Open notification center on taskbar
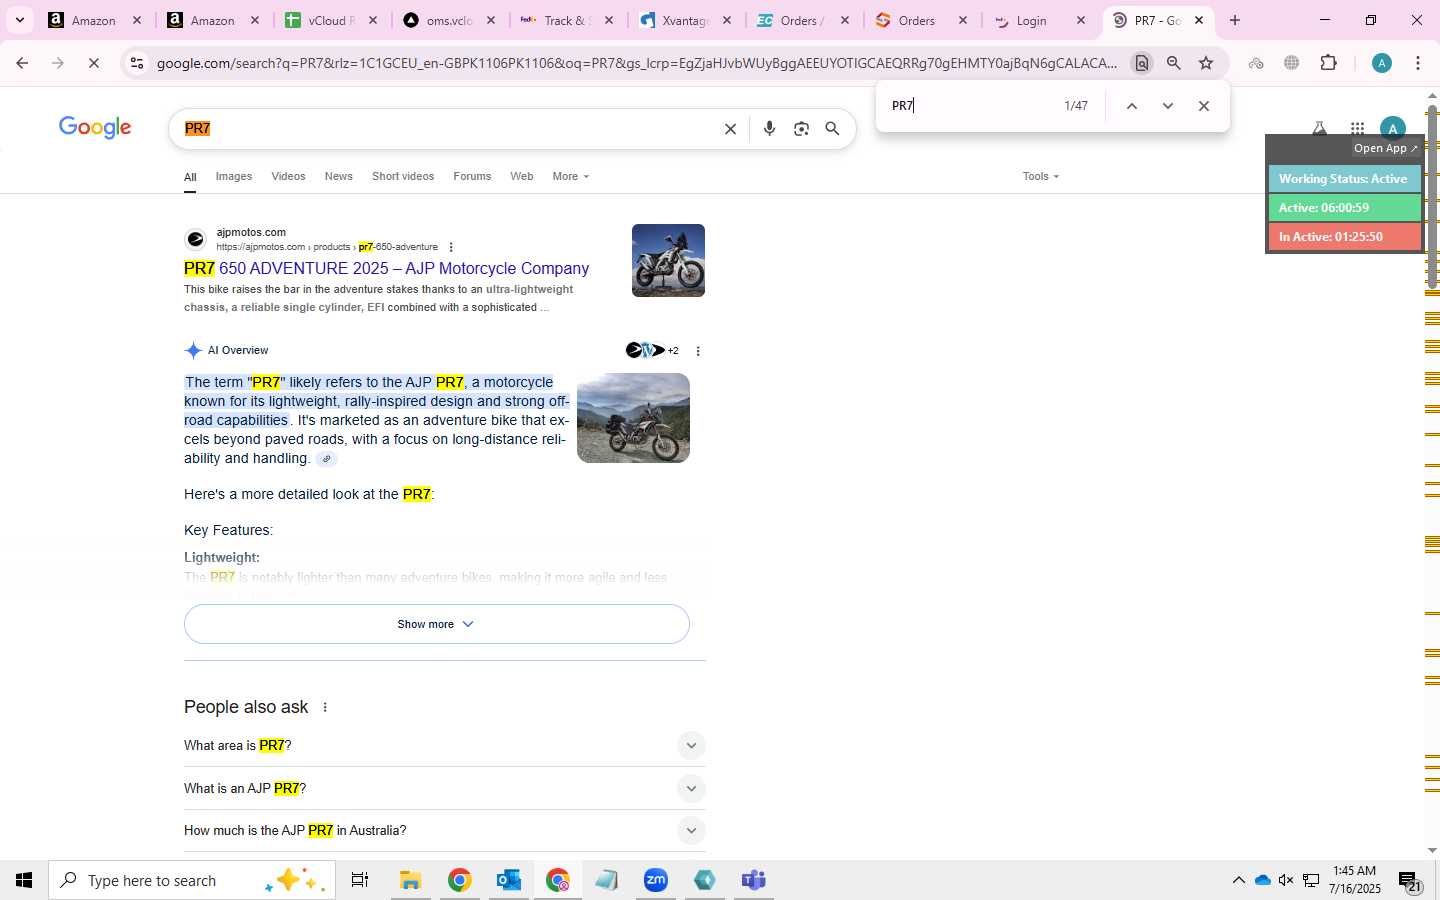The height and width of the screenshot is (900, 1440). tap(1409, 881)
